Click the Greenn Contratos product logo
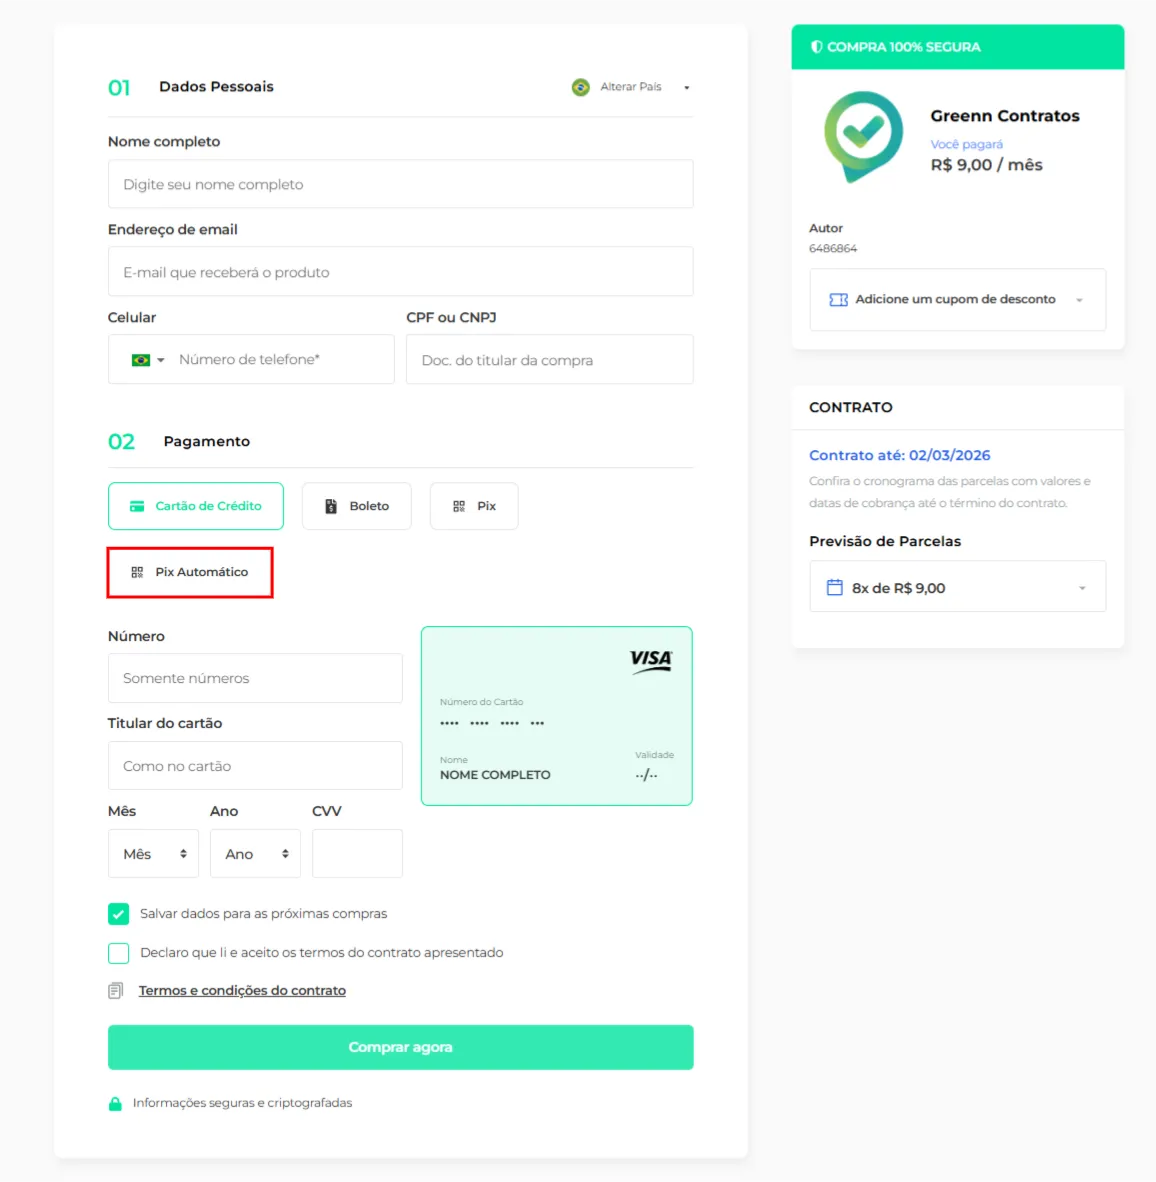The image size is (1156, 1182). tap(864, 136)
